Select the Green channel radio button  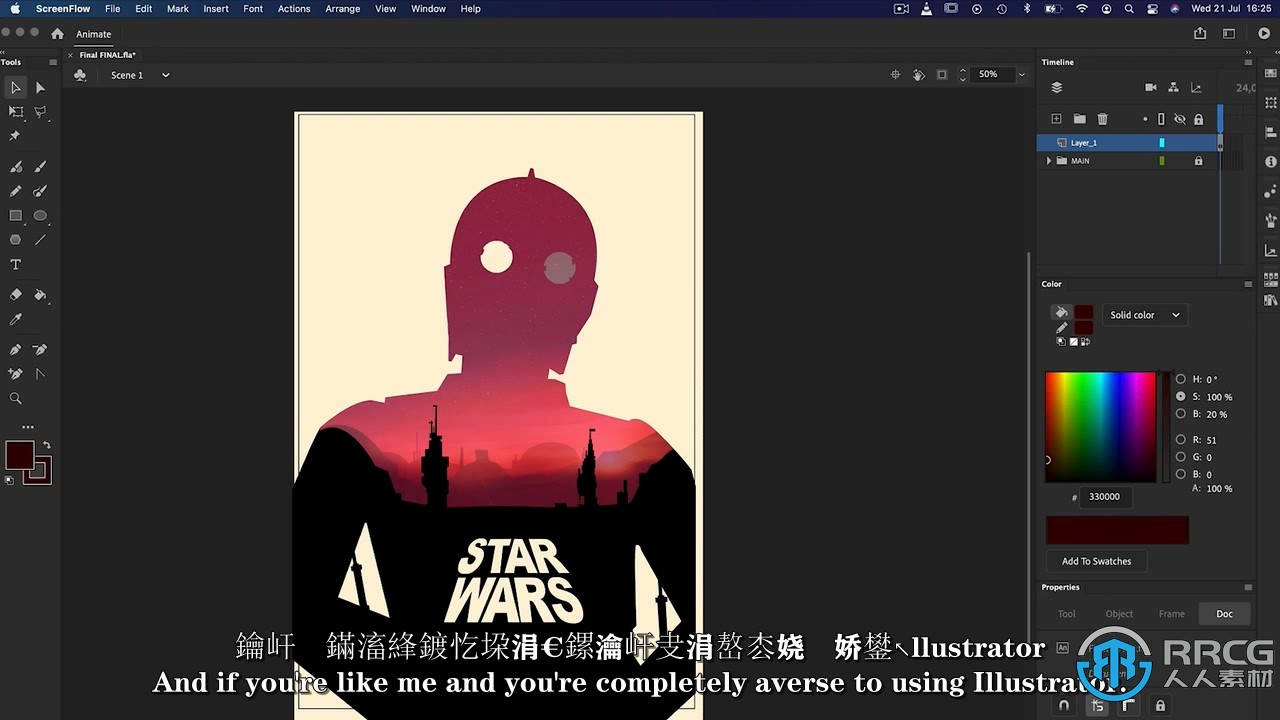point(1181,457)
